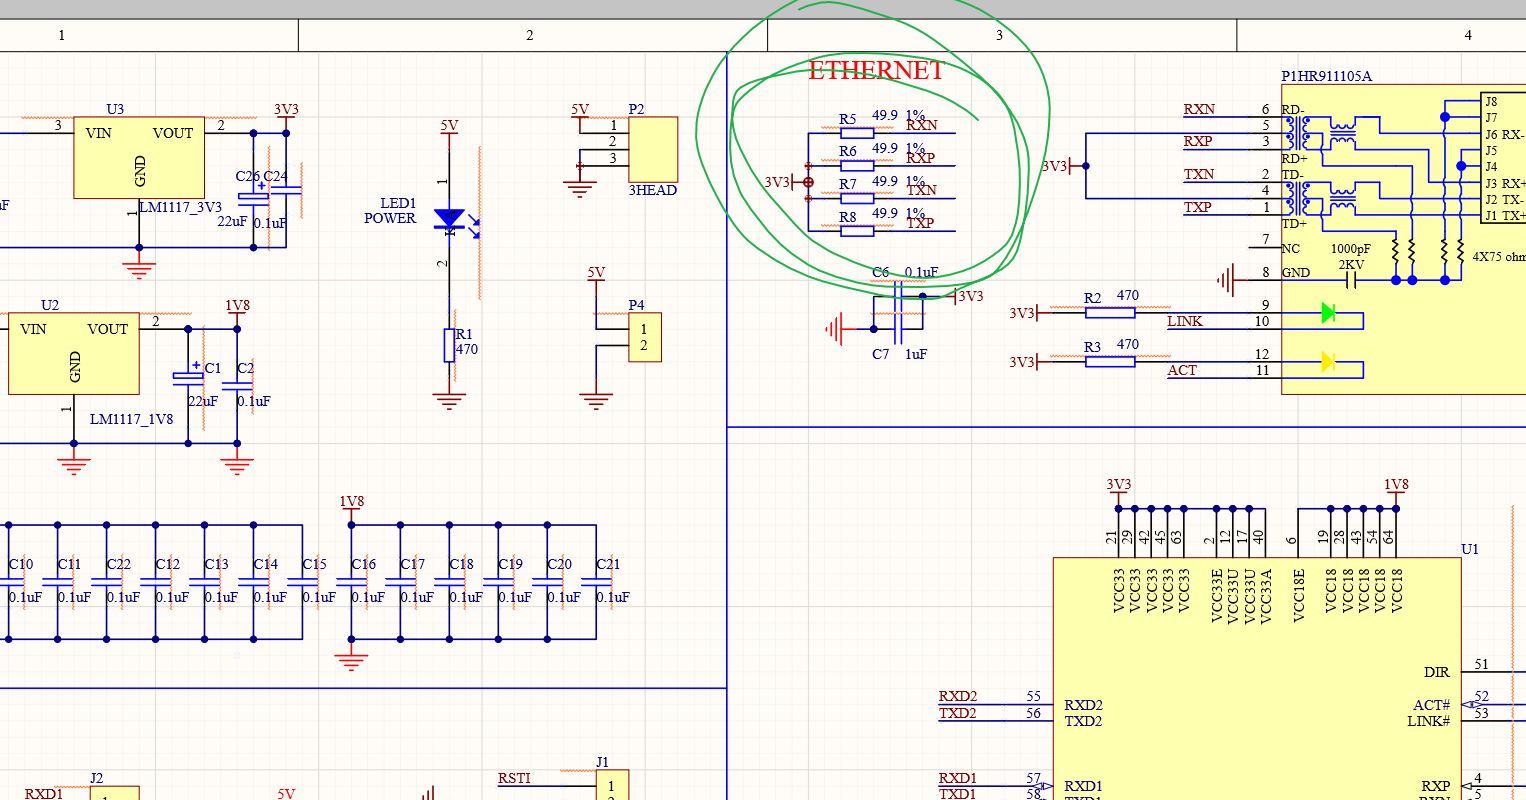Select resistor R6 symbol
Viewport: 1526px width, 800px height.
(x=857, y=166)
